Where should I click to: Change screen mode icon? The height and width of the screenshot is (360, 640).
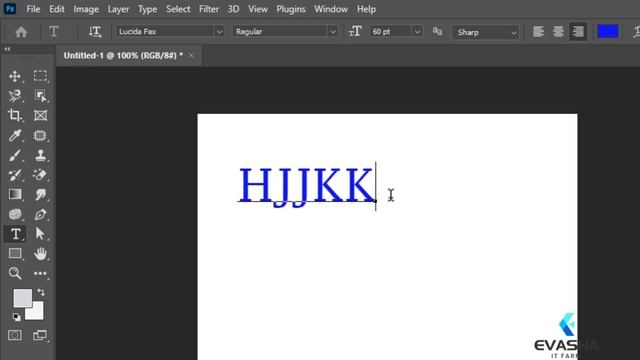pos(40,335)
